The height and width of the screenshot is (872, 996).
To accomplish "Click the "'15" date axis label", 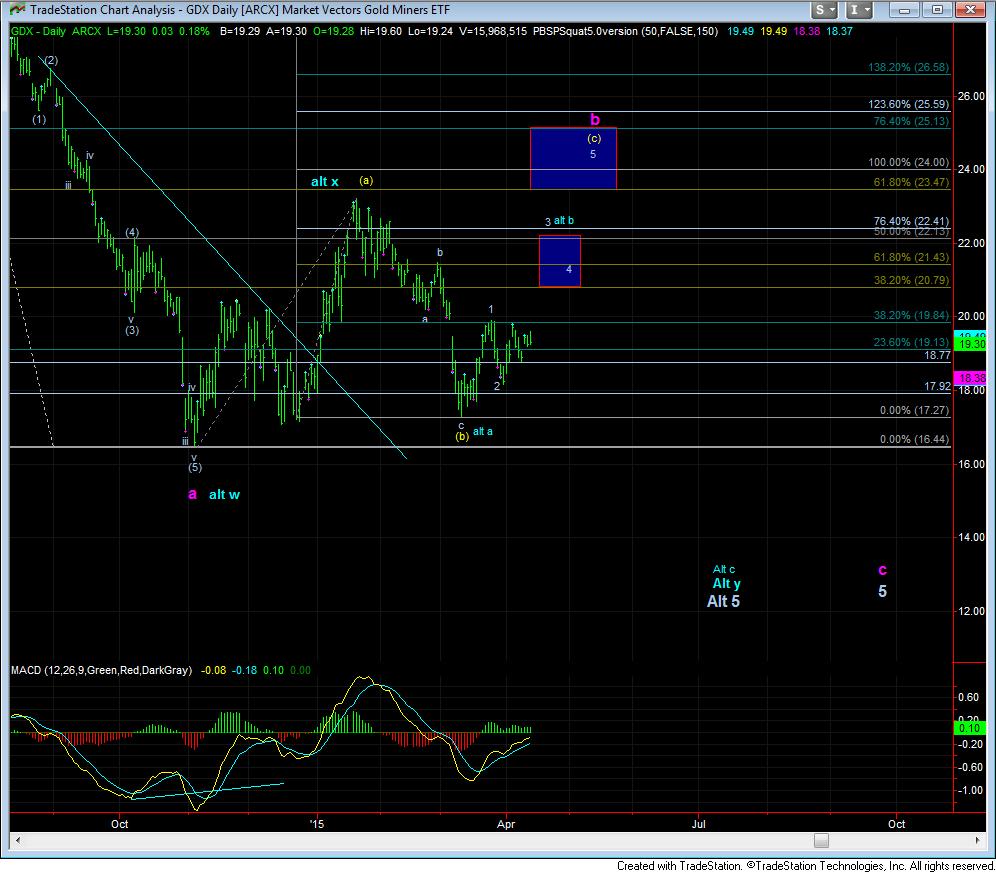I will (316, 824).
